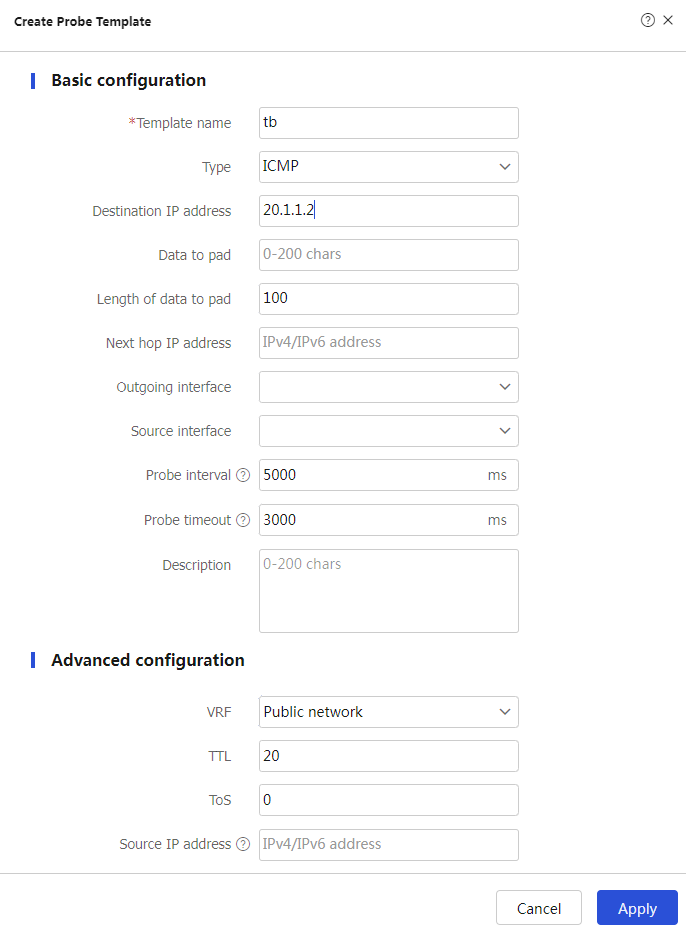Focus the Template name field
686x933 pixels.
389,123
